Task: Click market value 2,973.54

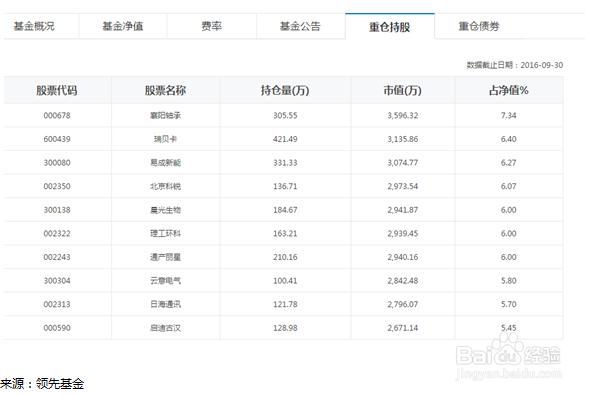Action: 403,186
